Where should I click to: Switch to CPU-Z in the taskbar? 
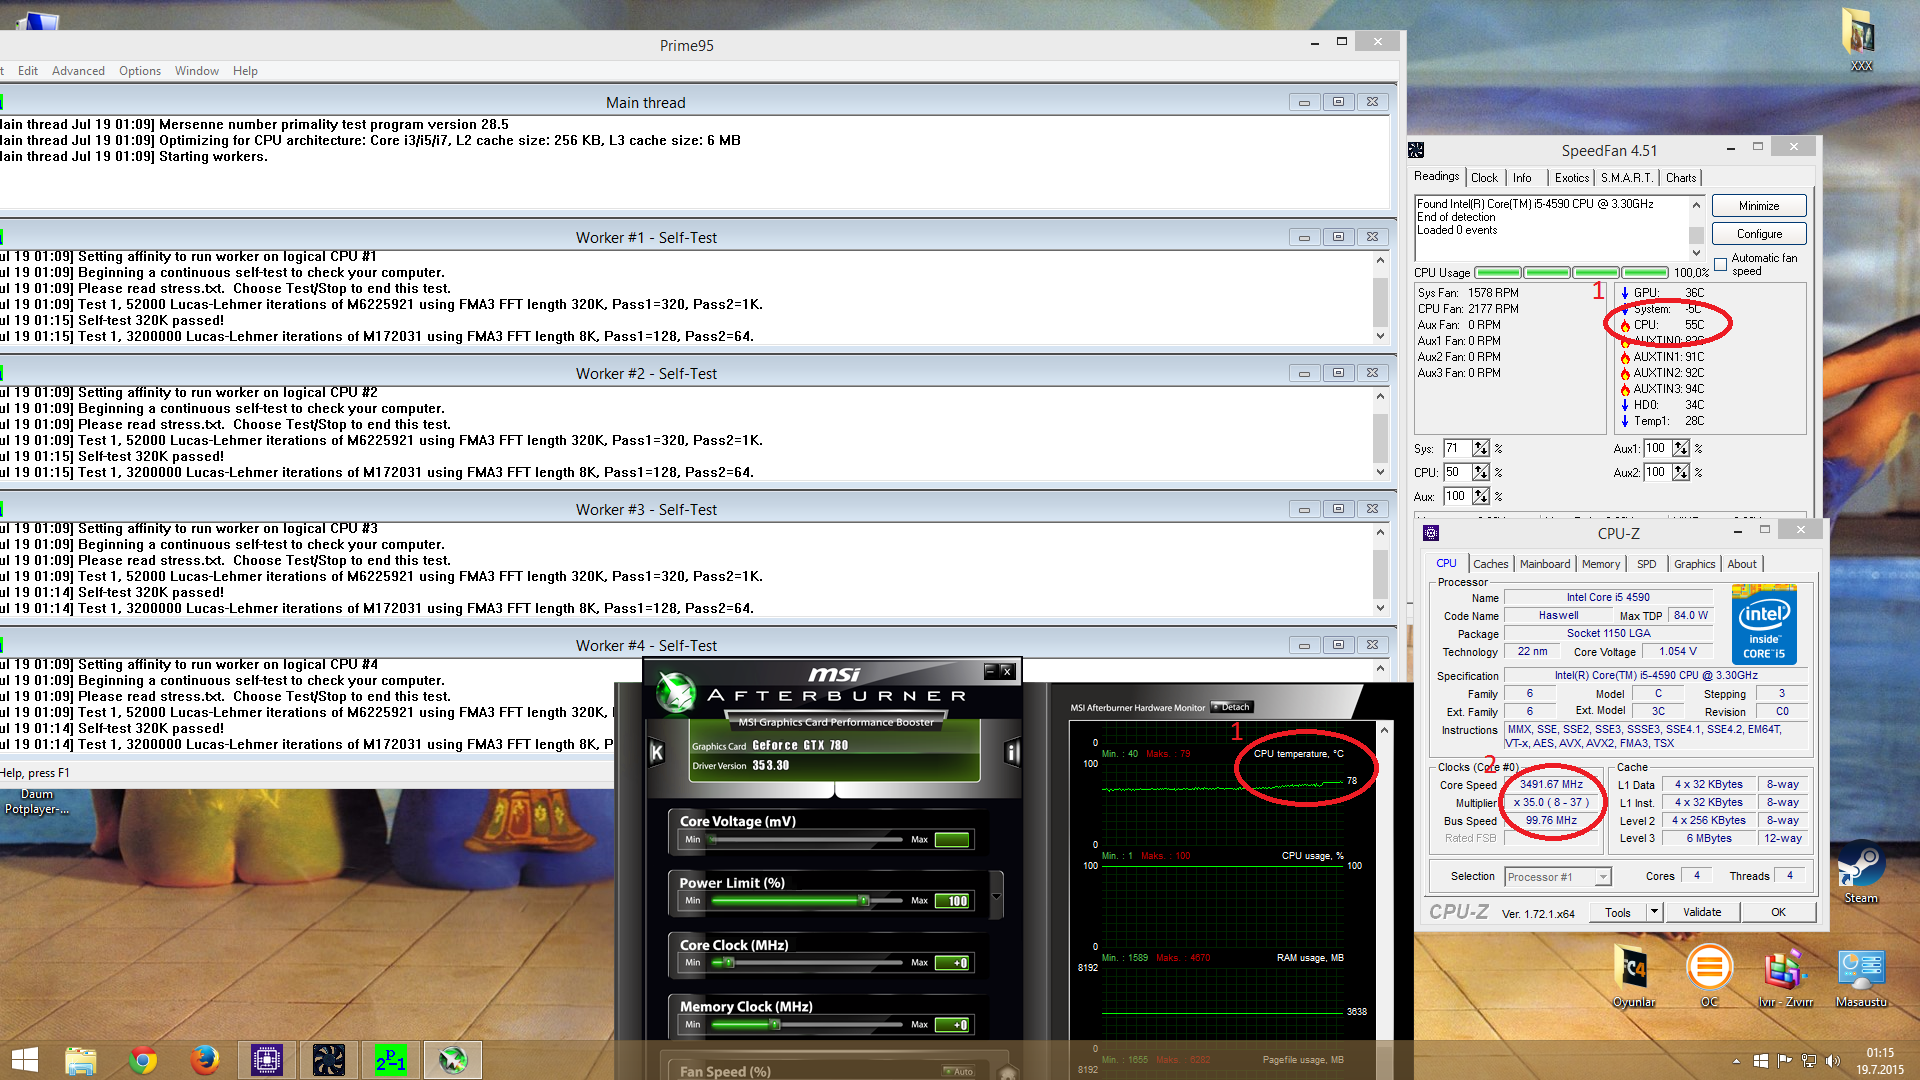tap(267, 1060)
